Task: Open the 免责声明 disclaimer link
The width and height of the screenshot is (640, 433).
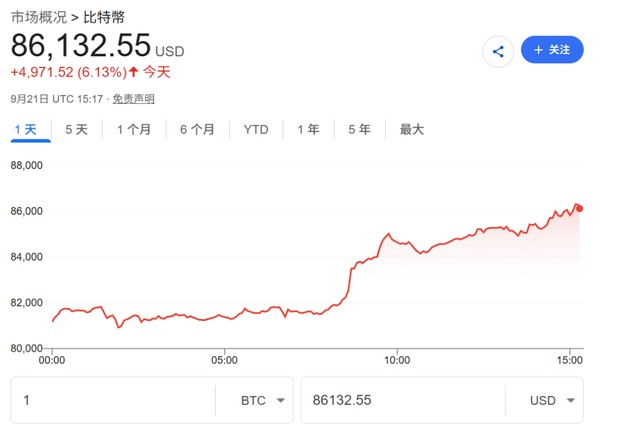Action: (133, 99)
